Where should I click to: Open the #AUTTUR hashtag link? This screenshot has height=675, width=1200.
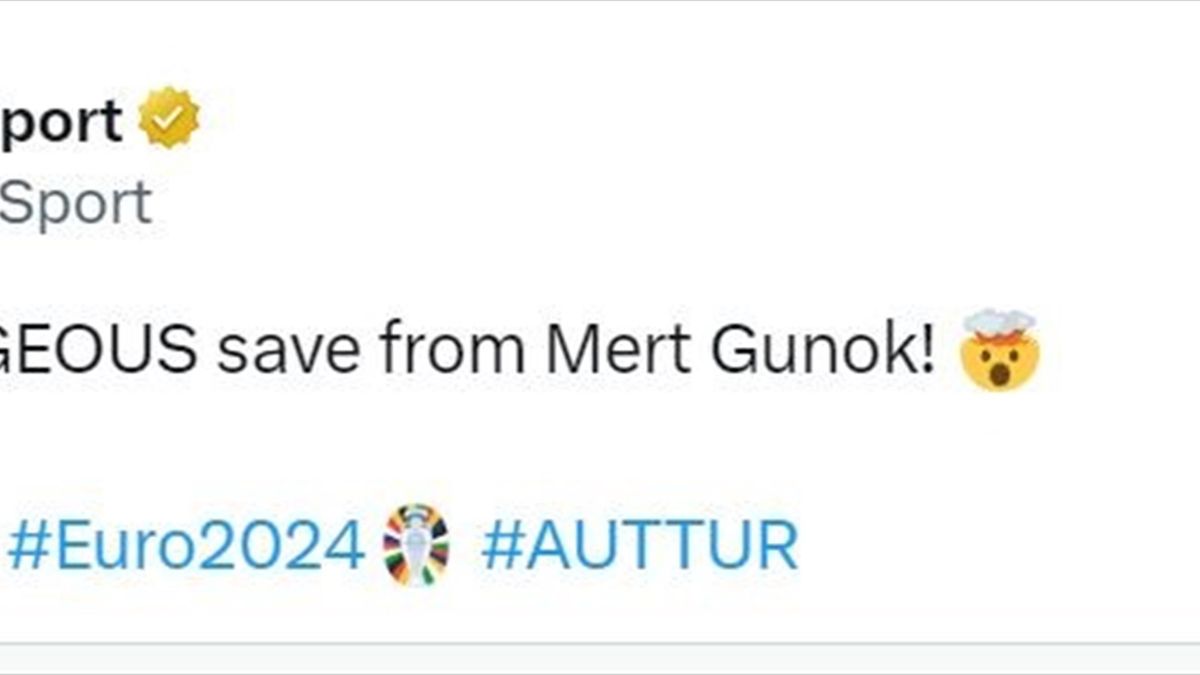point(639,546)
